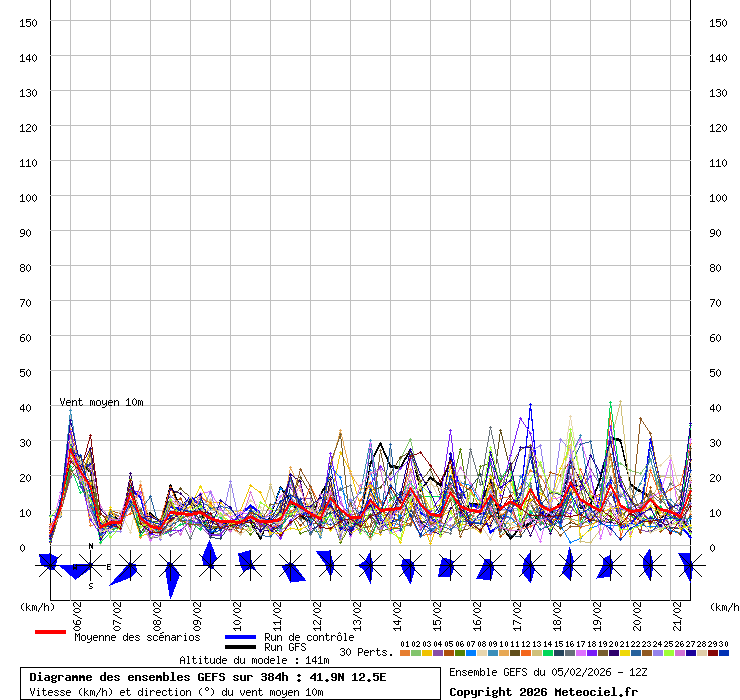The height and width of the screenshot is (700, 740).
Task: Click the first wind rose left of the compass
Action: pos(49,565)
